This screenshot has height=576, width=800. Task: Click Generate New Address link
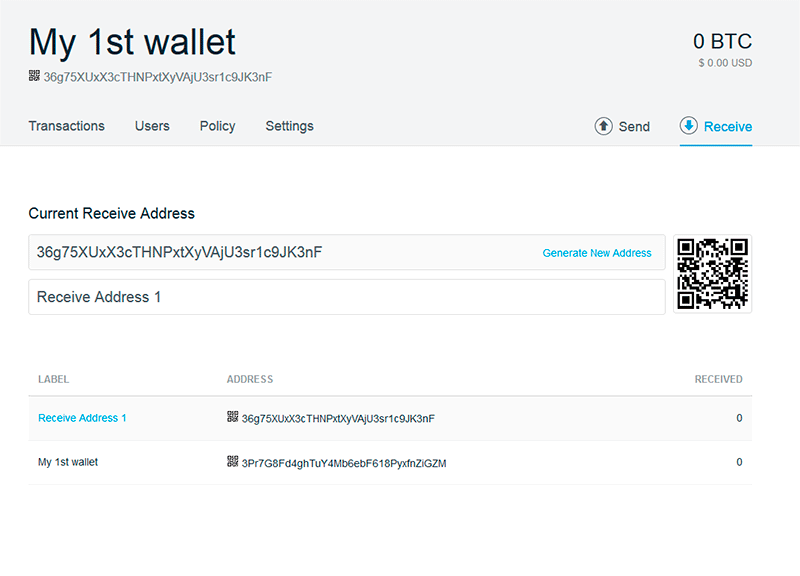[x=597, y=253]
